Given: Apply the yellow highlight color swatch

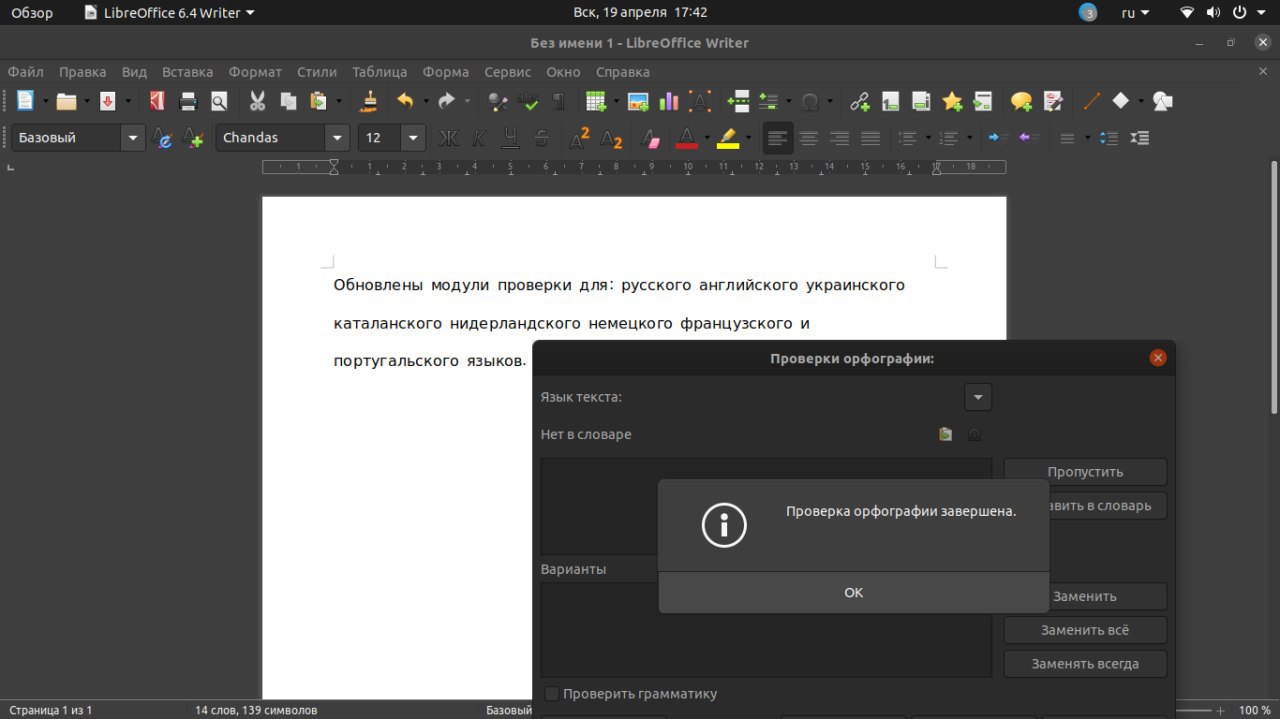Looking at the screenshot, I should [x=728, y=138].
